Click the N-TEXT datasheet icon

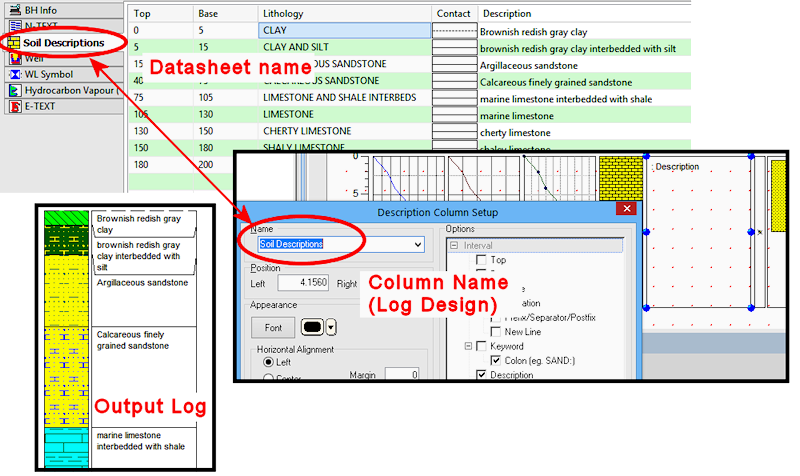tap(14, 27)
